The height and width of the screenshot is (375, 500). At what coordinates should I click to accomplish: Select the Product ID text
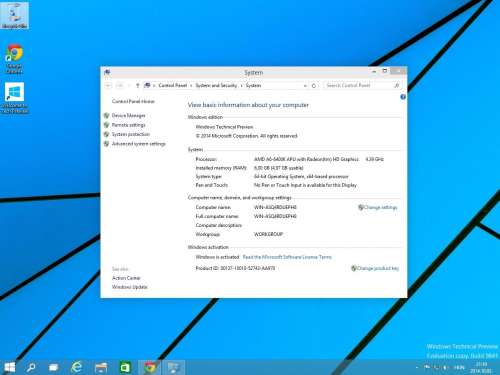(235, 268)
